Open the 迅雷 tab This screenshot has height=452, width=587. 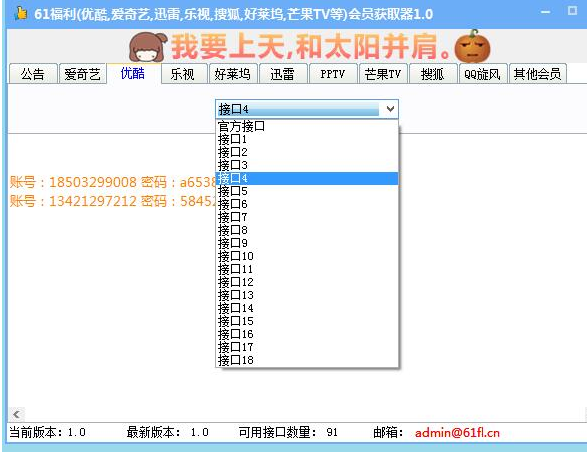283,74
